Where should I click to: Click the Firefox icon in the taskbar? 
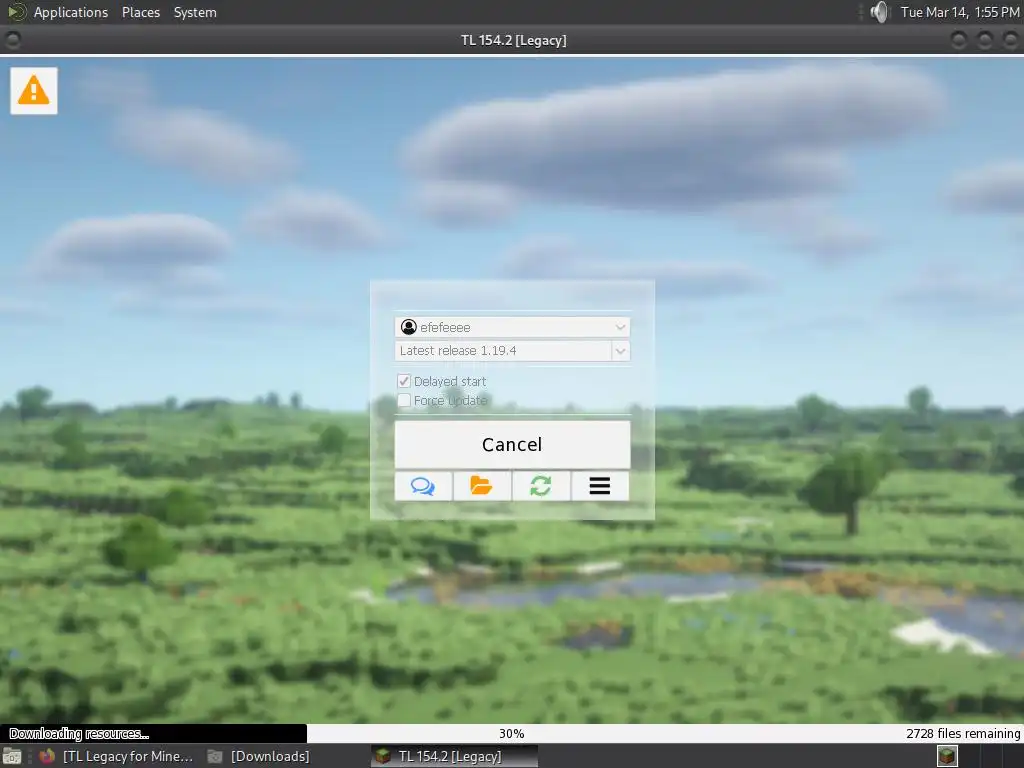(47, 756)
